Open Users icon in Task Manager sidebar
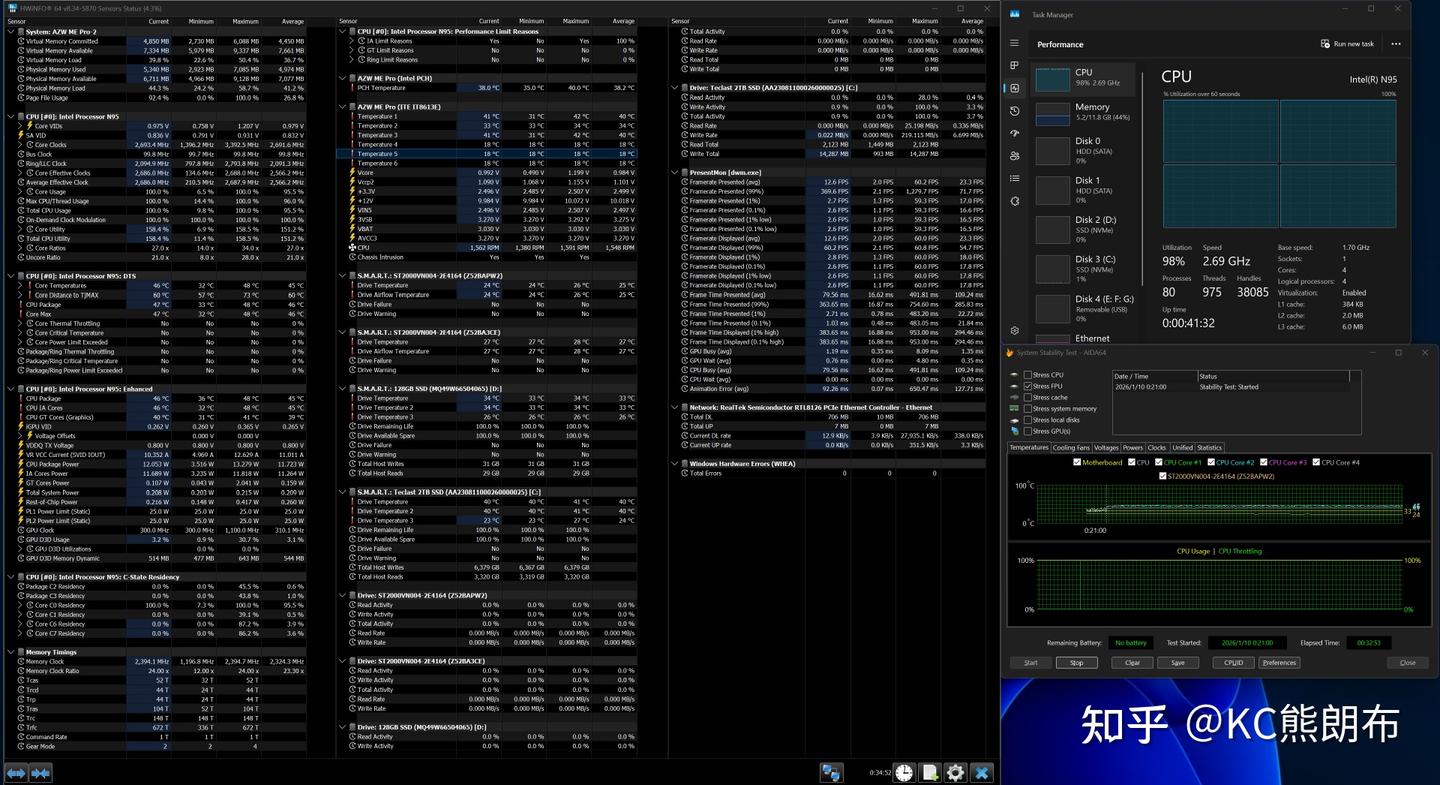The height and width of the screenshot is (785, 1440). pos(1014,156)
